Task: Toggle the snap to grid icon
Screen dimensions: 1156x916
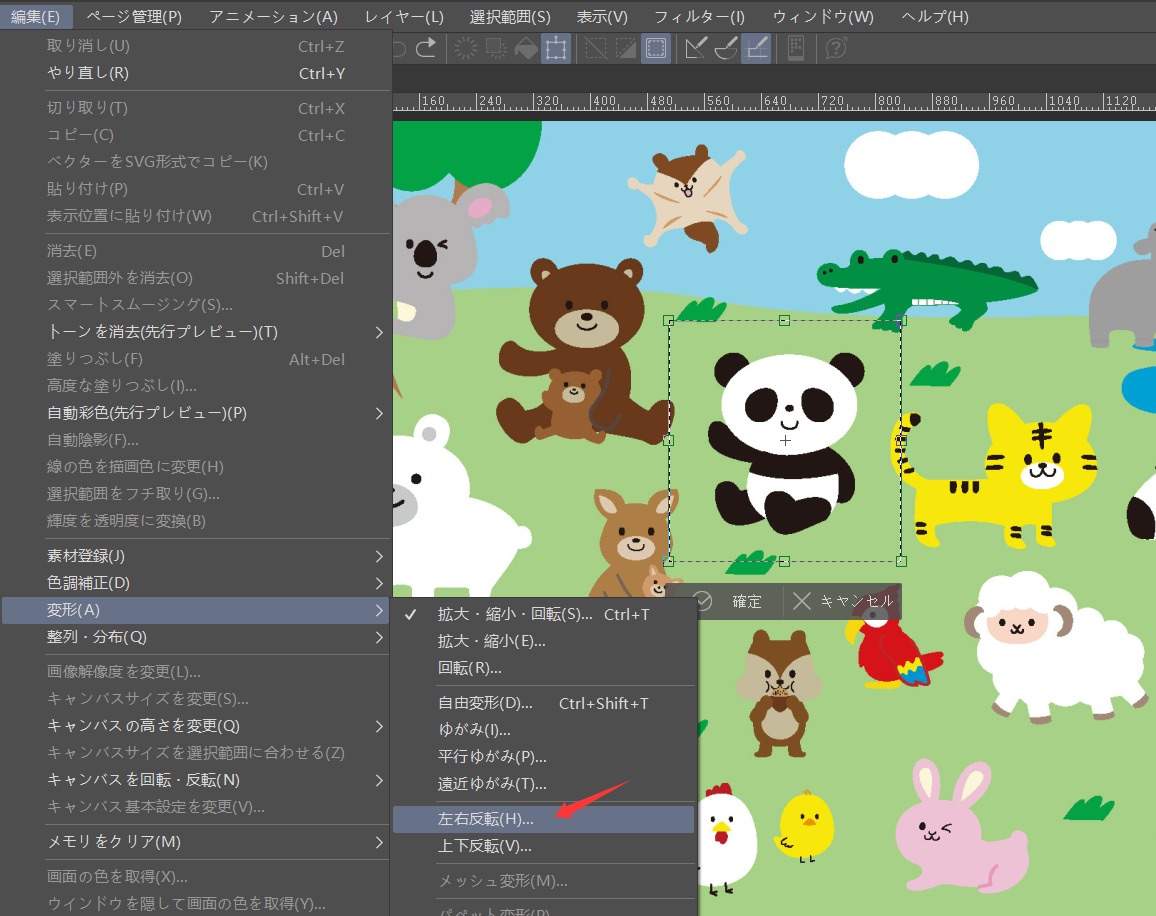Action: click(x=757, y=47)
